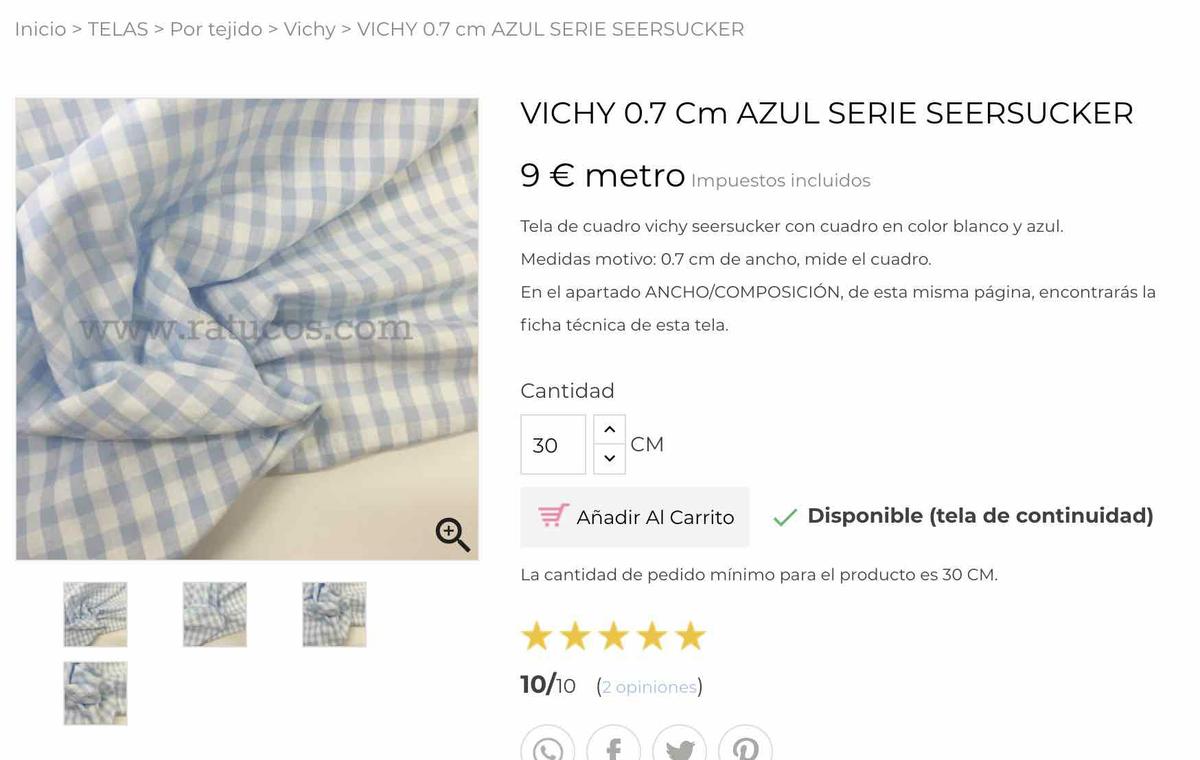Viewport: 1200px width, 760px height.
Task: Click the fifth gold rating star
Action: [690, 636]
